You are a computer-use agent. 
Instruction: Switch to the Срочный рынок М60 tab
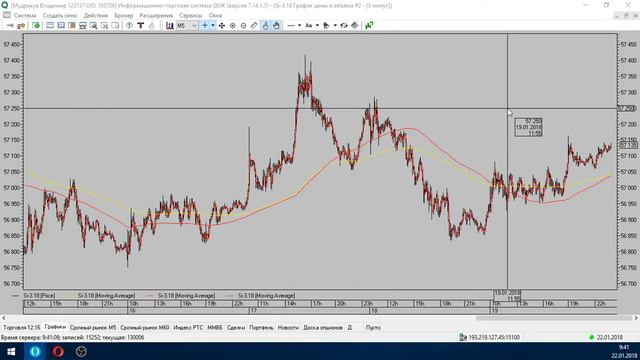click(x=144, y=327)
